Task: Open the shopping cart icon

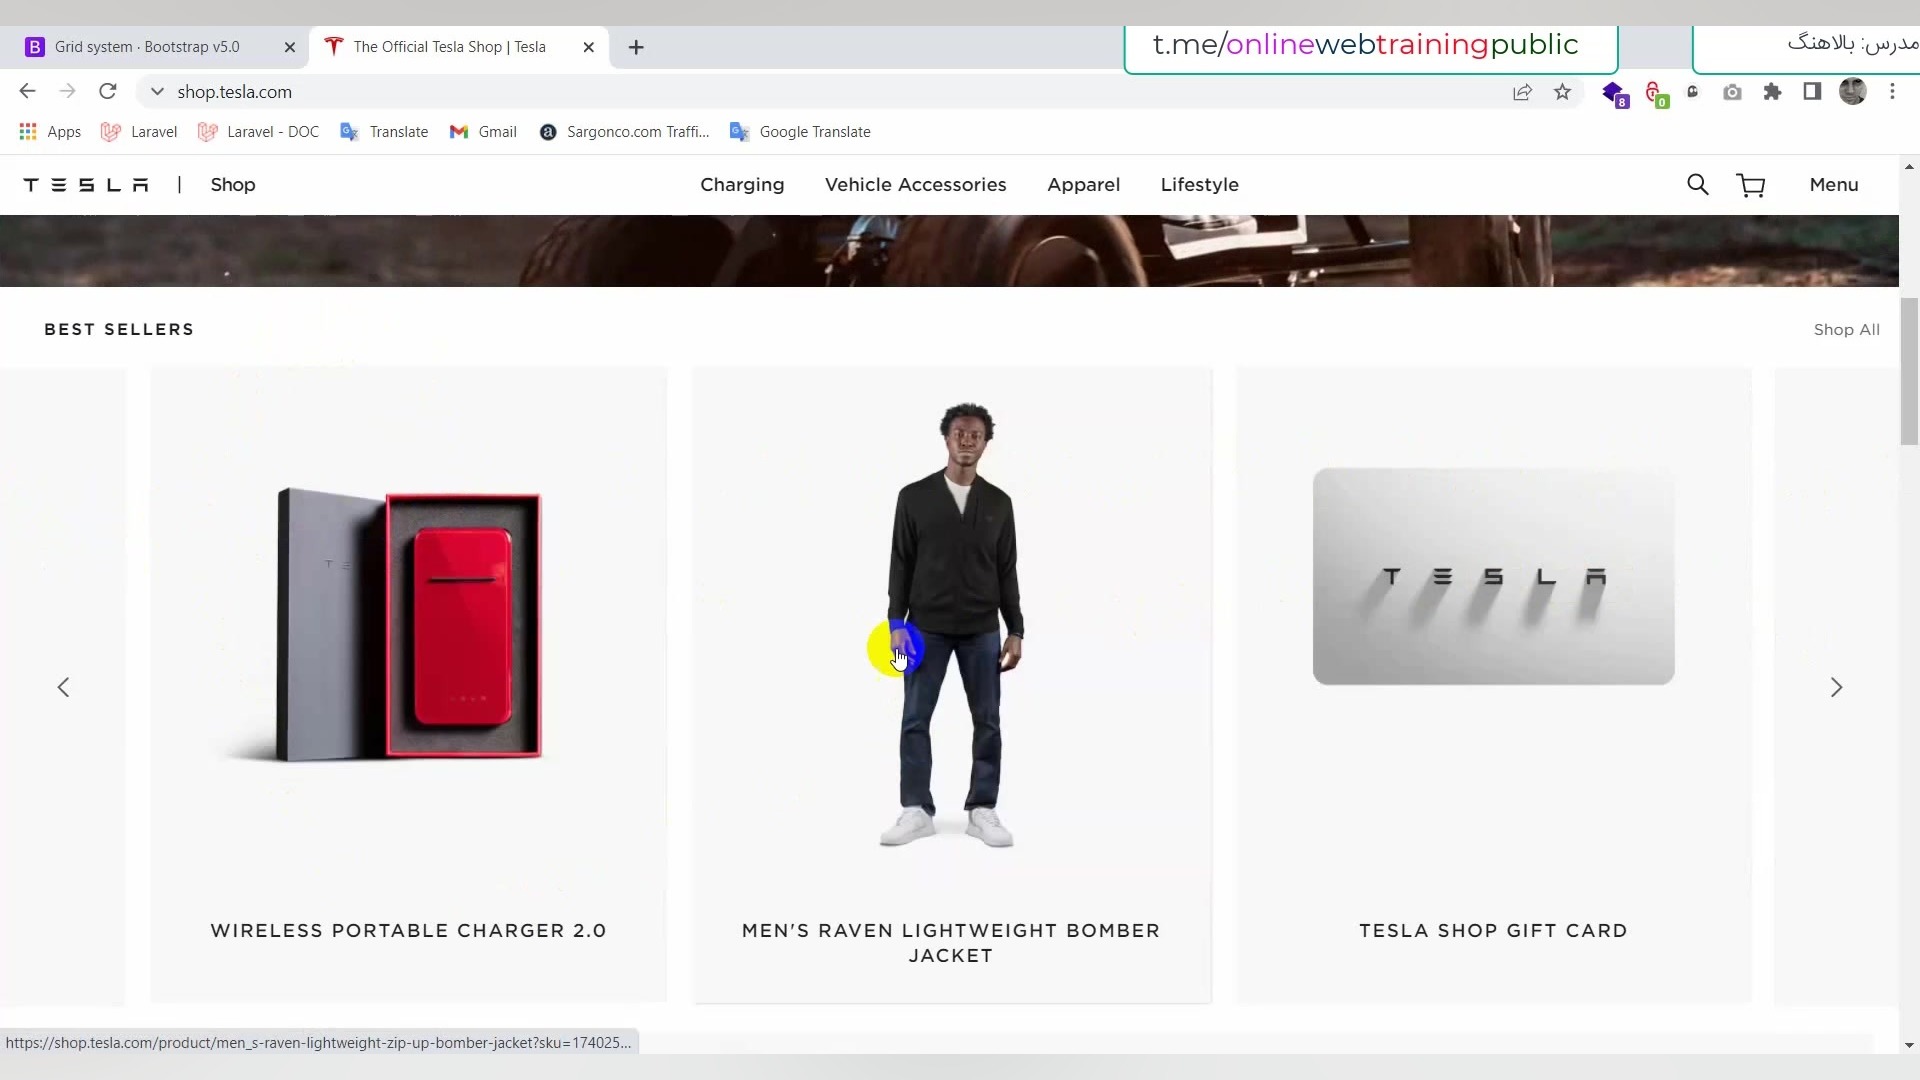Action: pos(1751,185)
